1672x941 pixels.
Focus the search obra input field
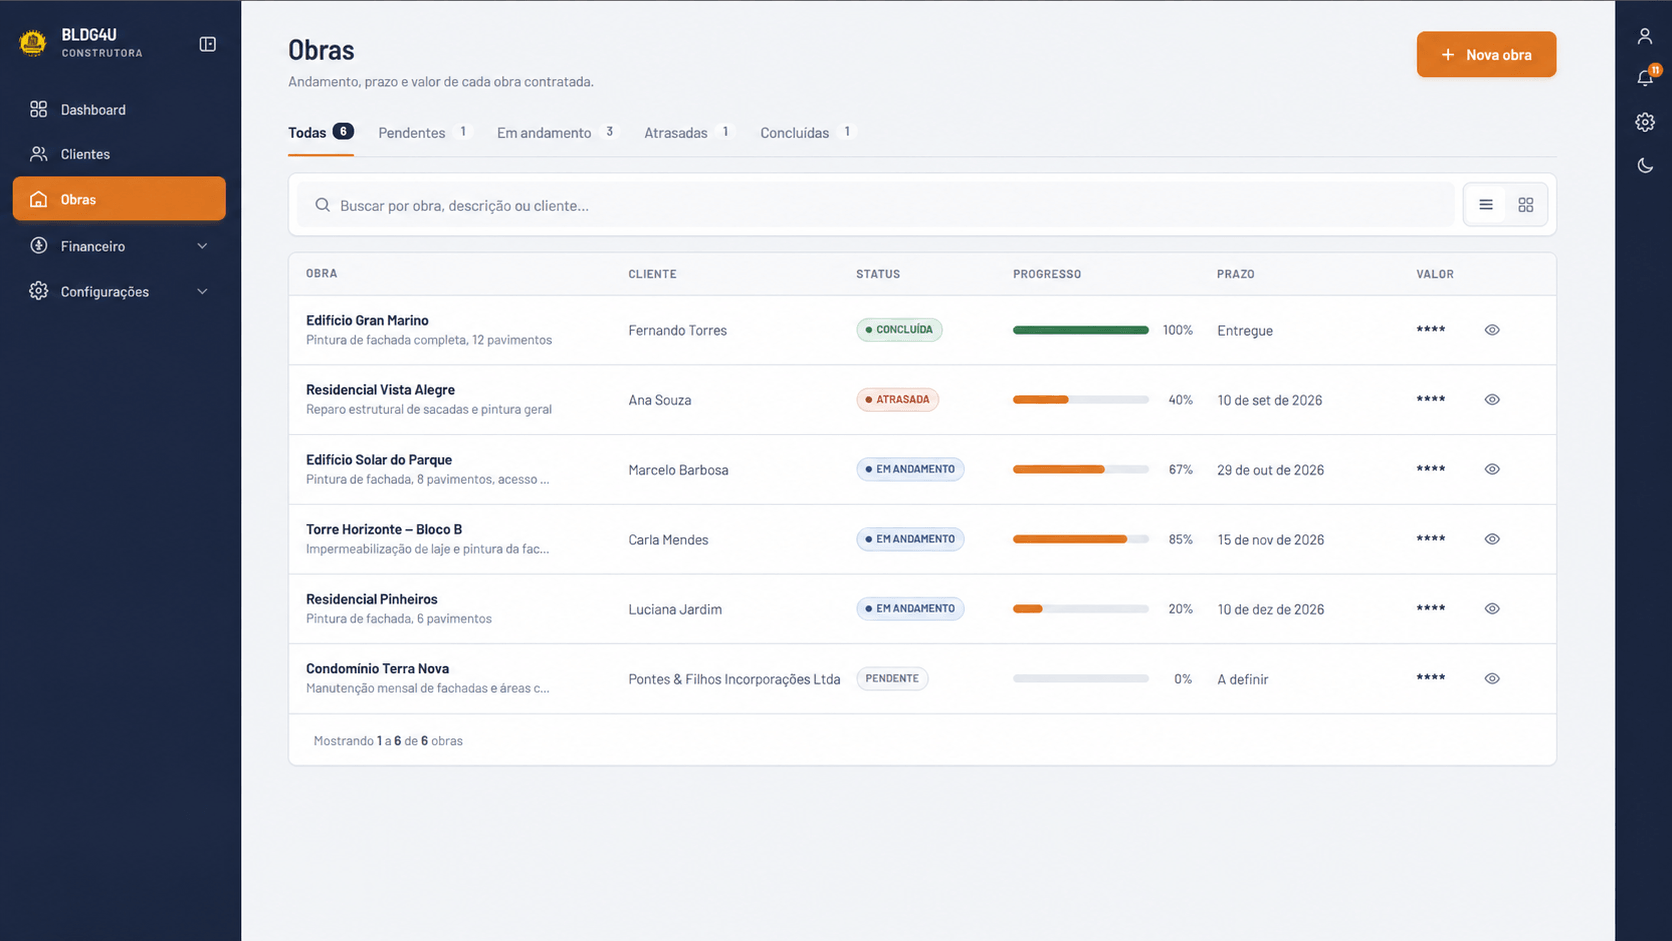(875, 205)
